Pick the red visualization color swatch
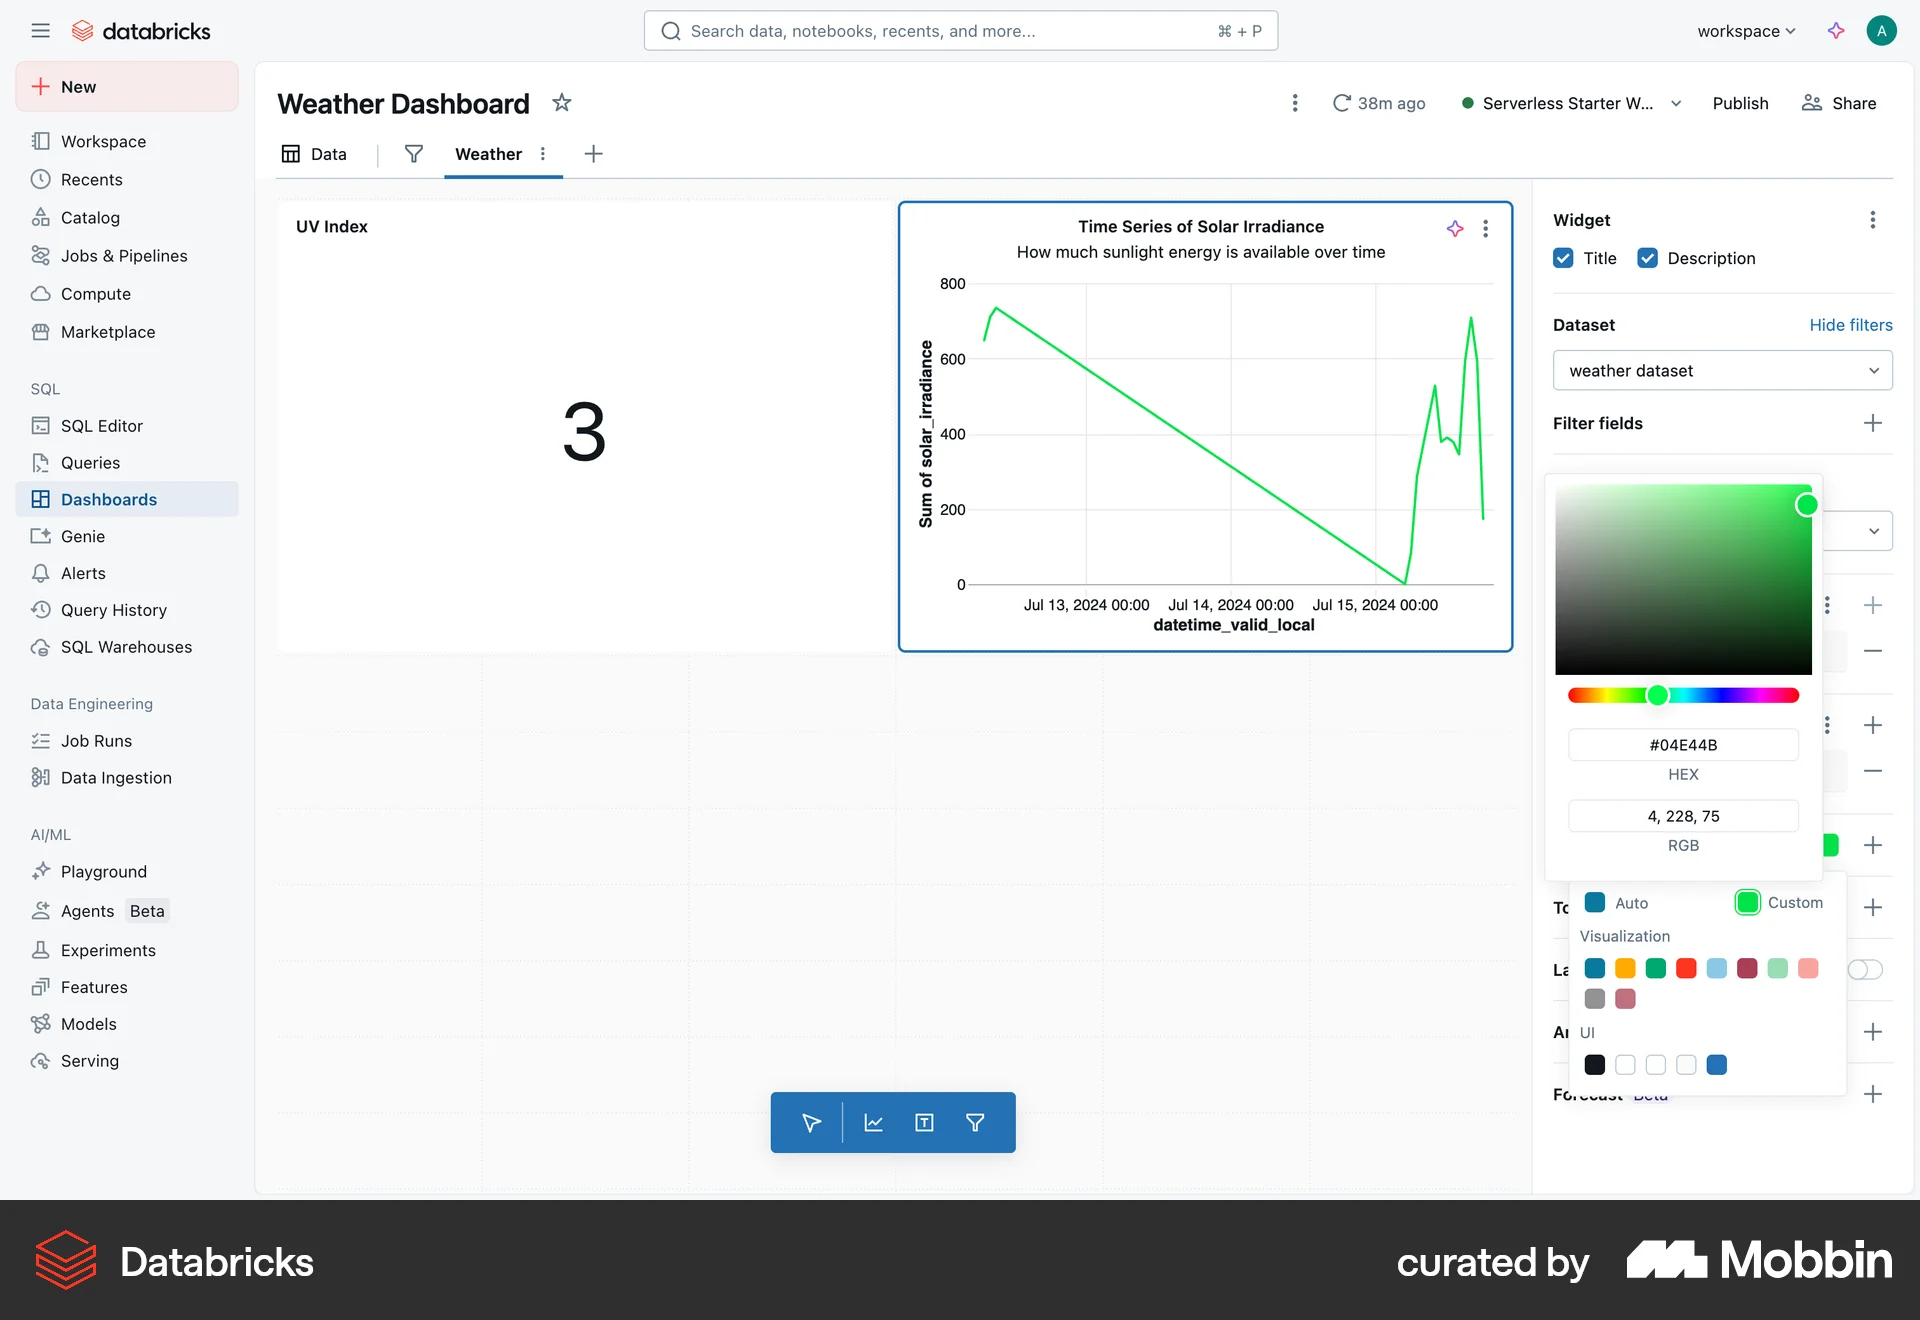Viewport: 1920px width, 1320px height. click(x=1686, y=968)
